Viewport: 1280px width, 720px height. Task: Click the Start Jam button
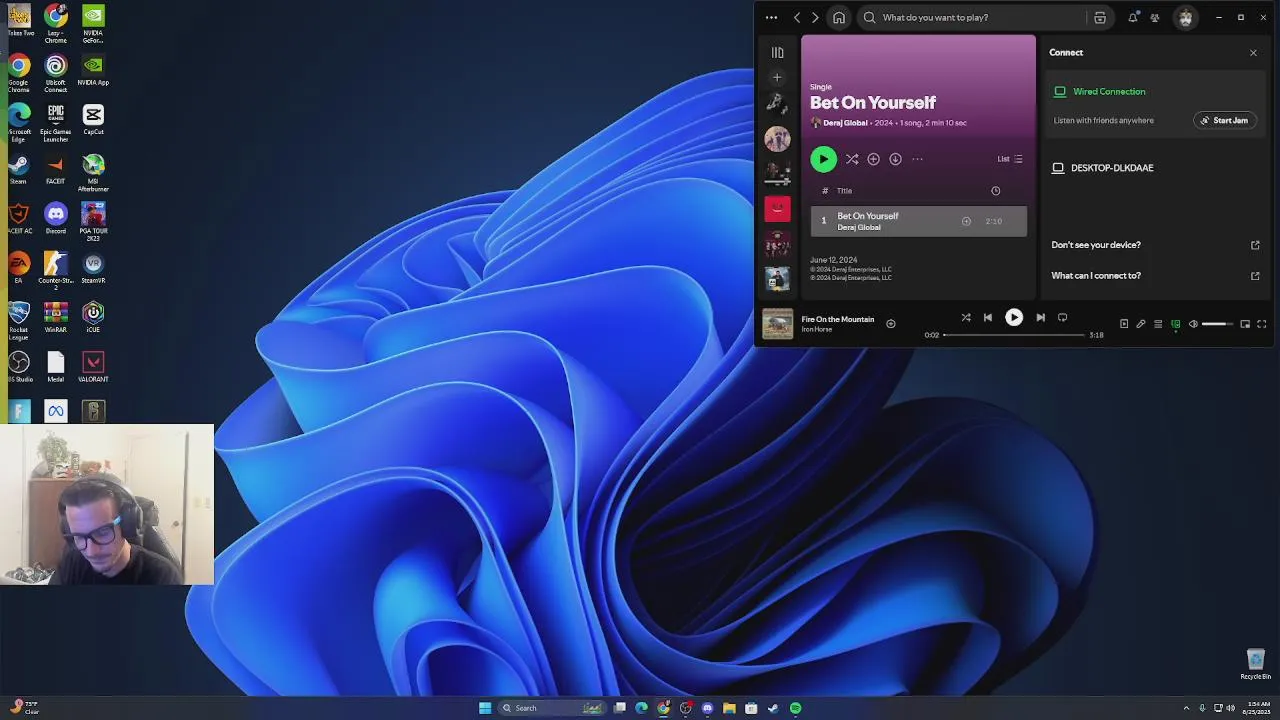tap(1224, 120)
